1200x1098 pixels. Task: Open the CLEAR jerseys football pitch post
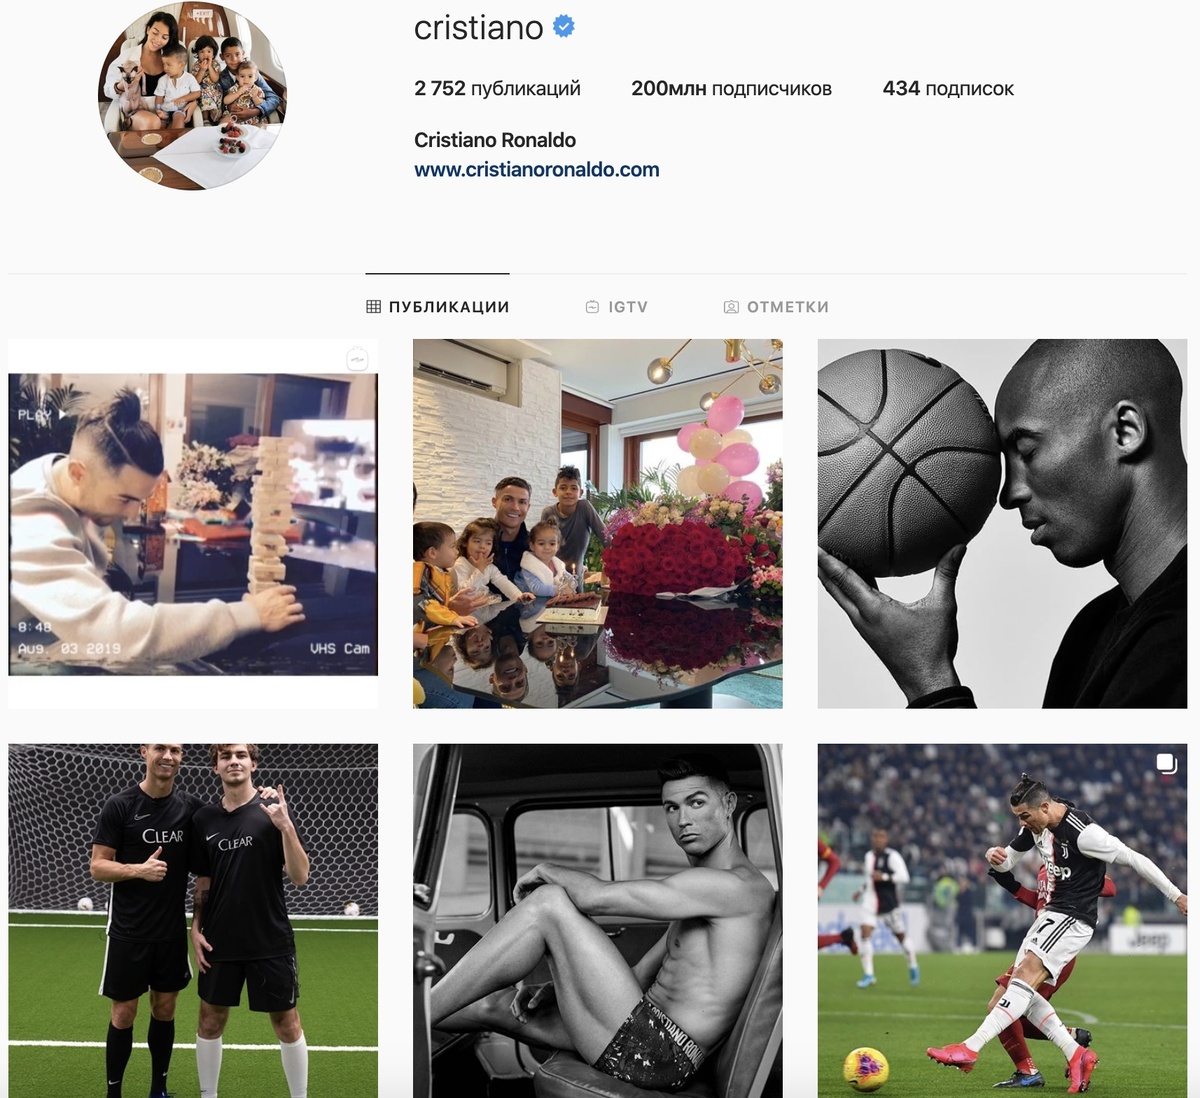click(193, 921)
